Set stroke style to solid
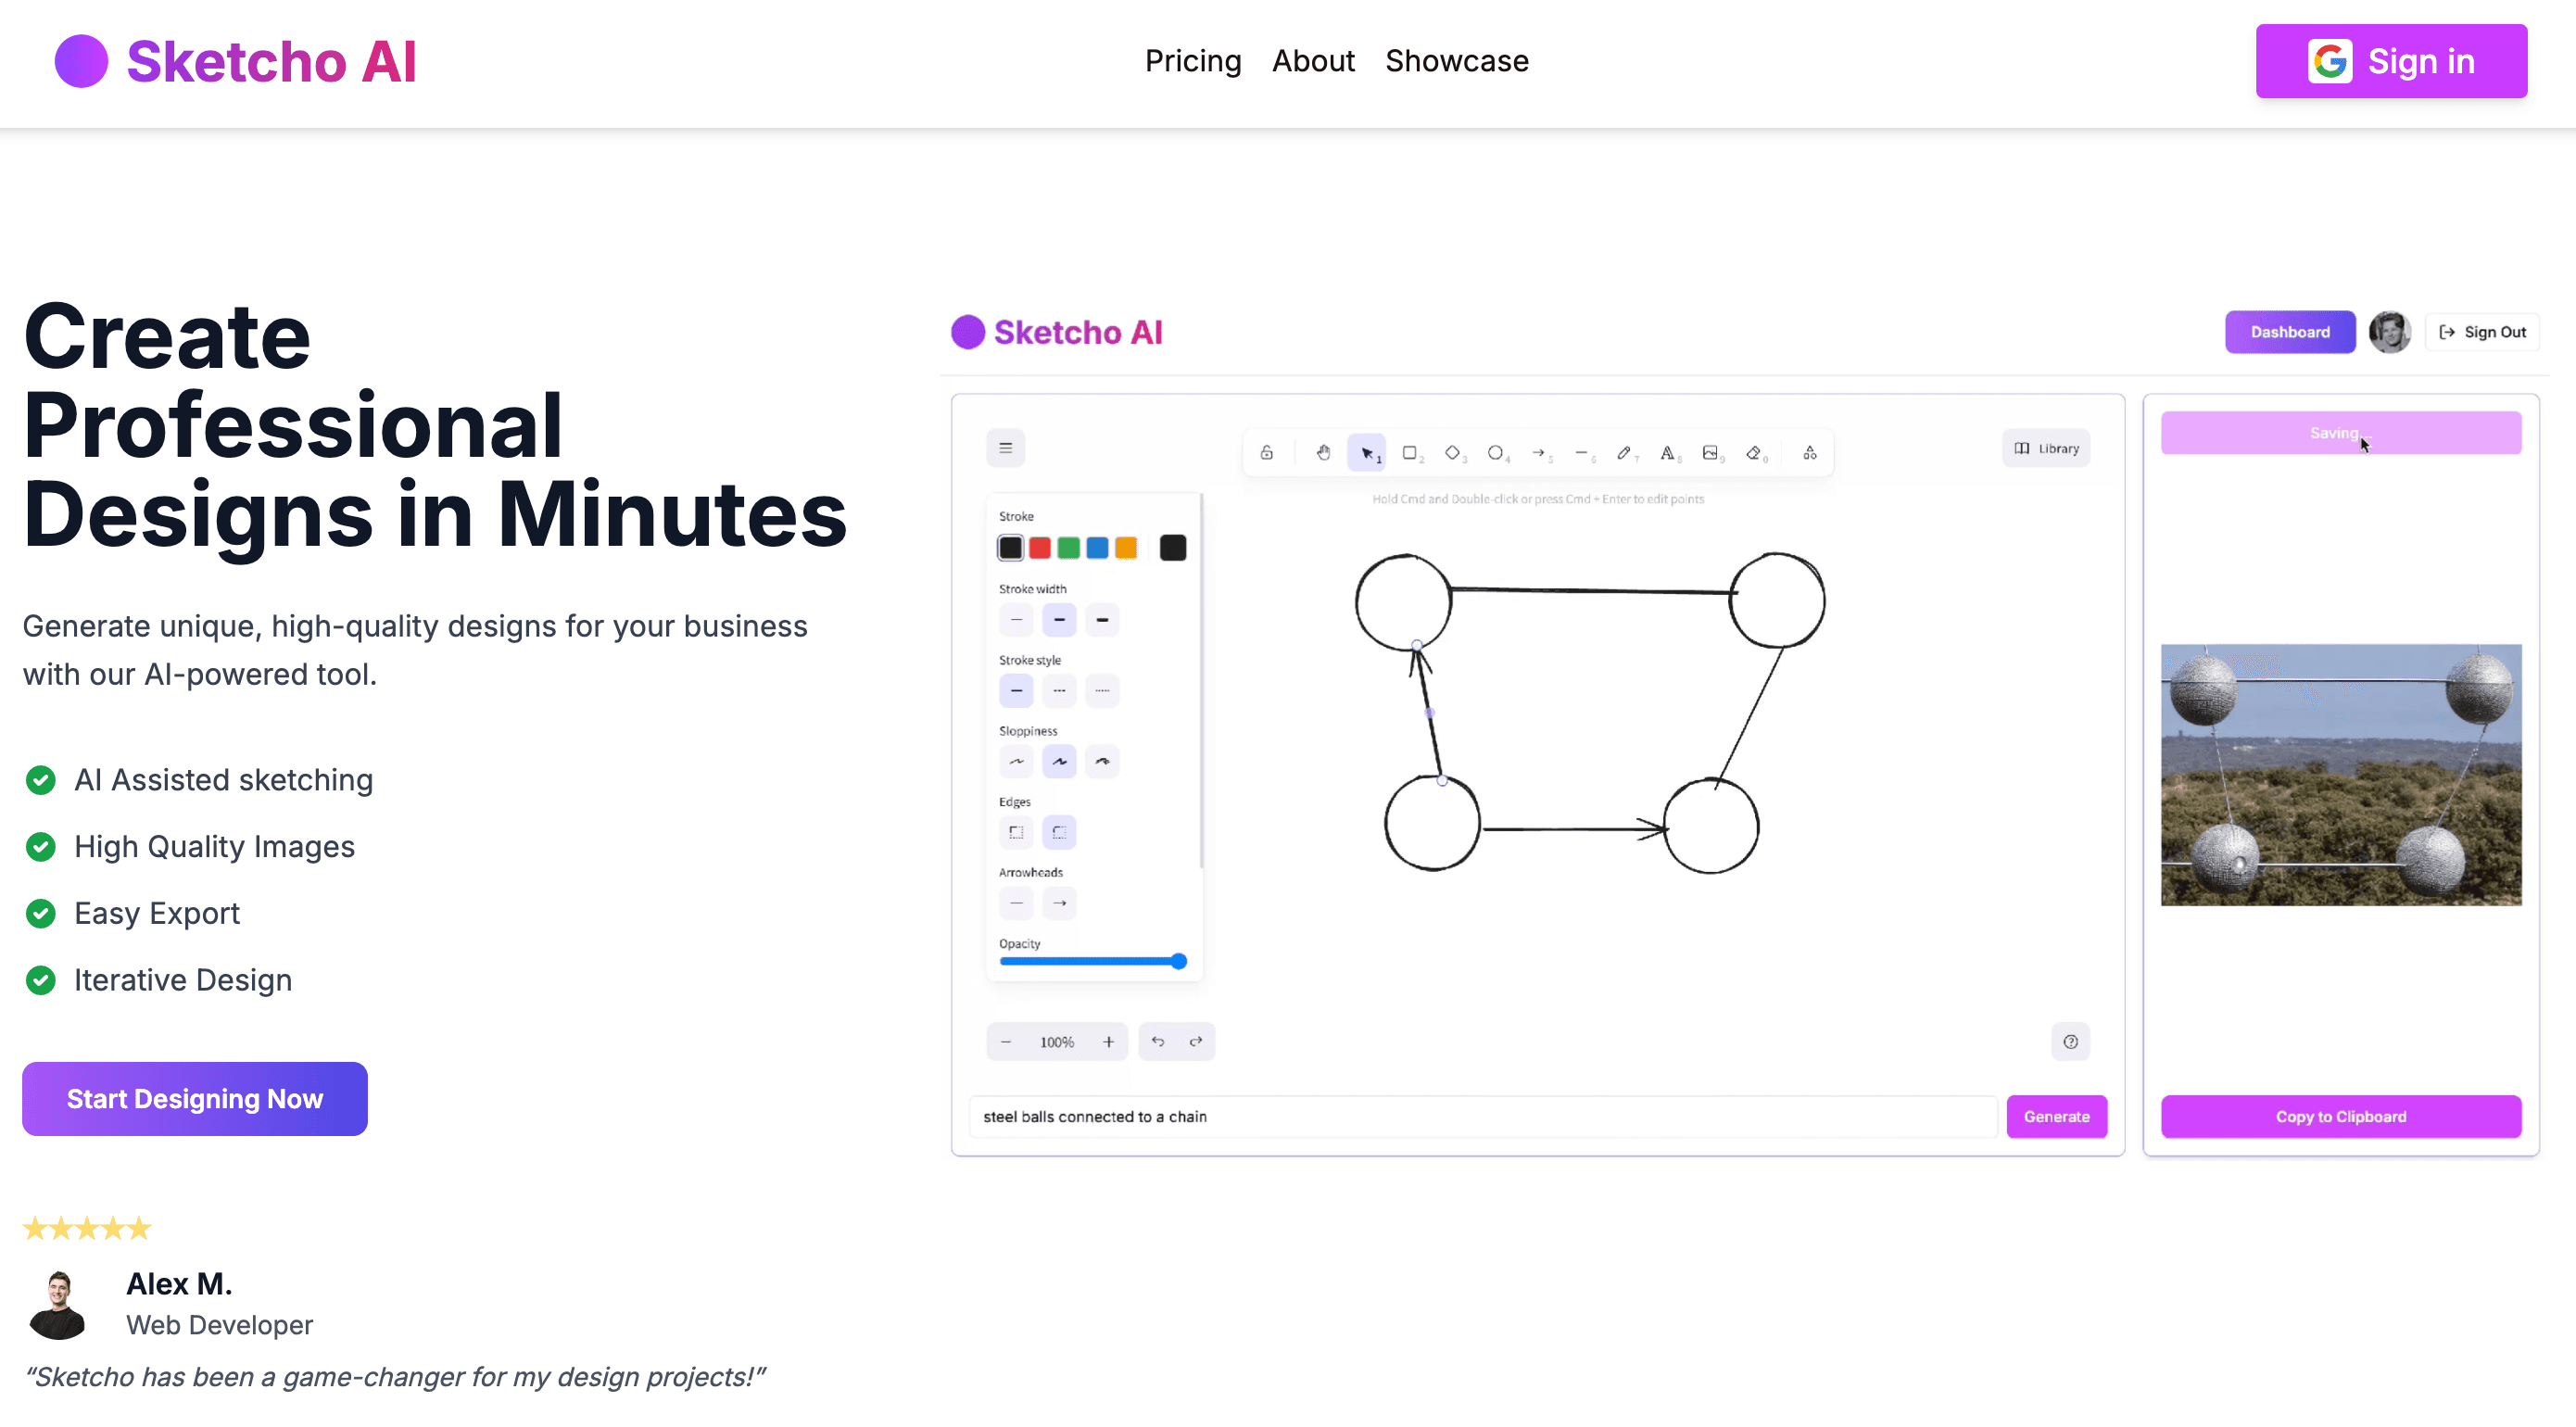This screenshot has width=2576, height=1427. coord(1016,691)
